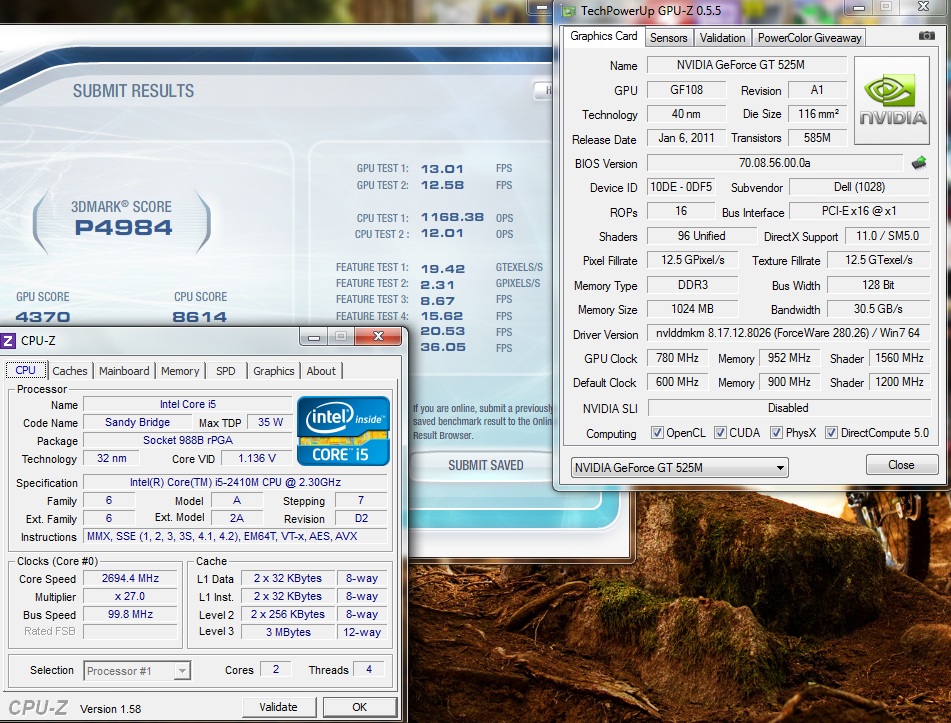Click the Core Speed value 2694.4 MHz
Image resolution: width=951 pixels, height=723 pixels.
click(x=130, y=578)
